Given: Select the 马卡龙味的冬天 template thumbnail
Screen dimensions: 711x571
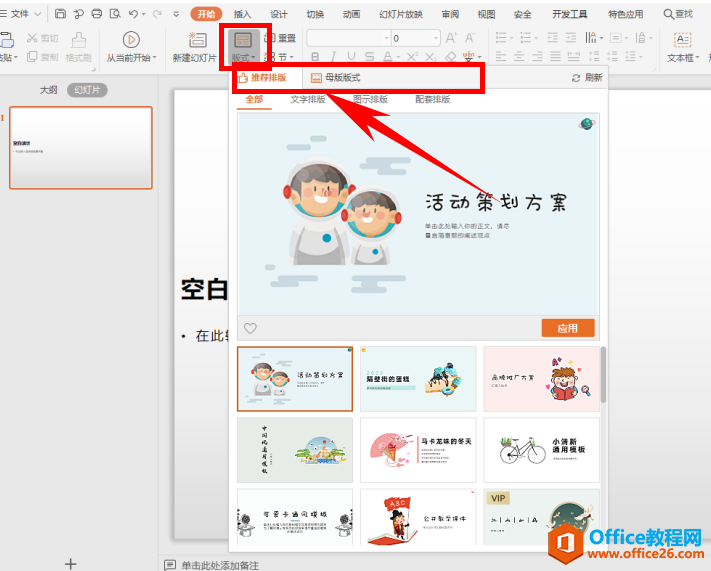Looking at the screenshot, I should pos(418,450).
